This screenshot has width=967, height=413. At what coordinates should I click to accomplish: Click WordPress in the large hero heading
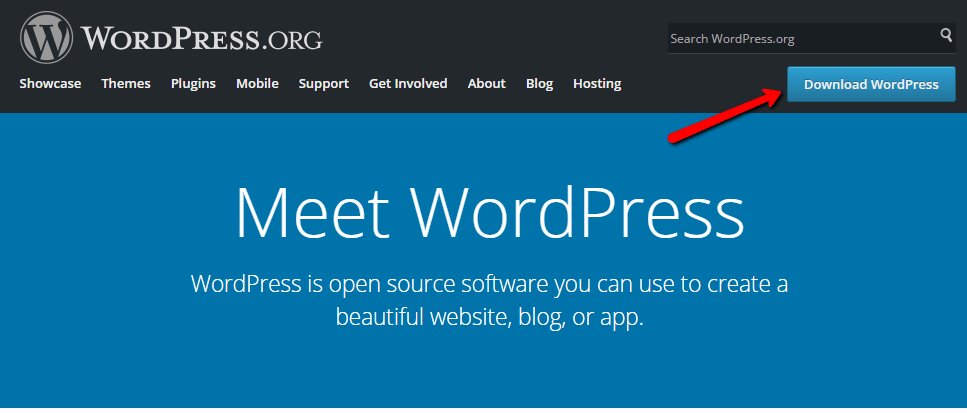[578, 212]
